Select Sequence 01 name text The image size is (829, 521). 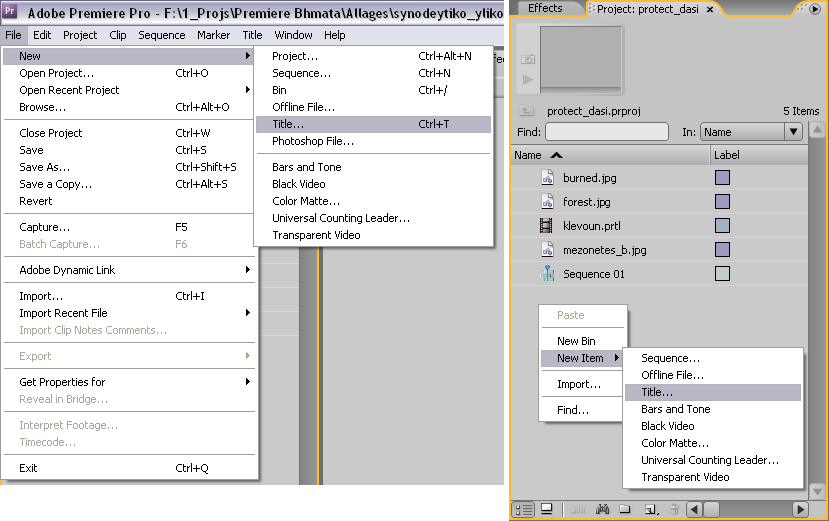tap(594, 274)
